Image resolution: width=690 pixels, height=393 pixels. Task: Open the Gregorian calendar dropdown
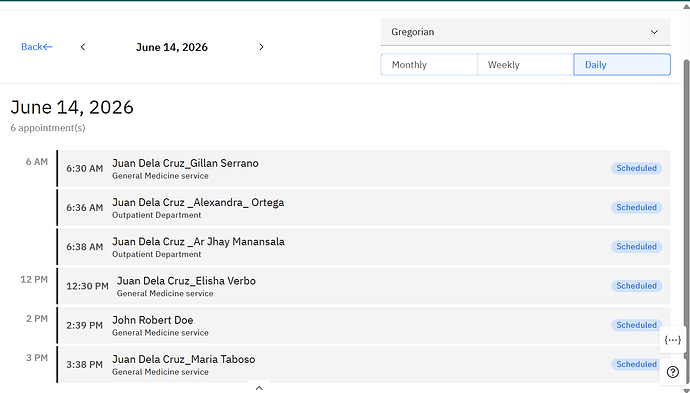pos(525,32)
